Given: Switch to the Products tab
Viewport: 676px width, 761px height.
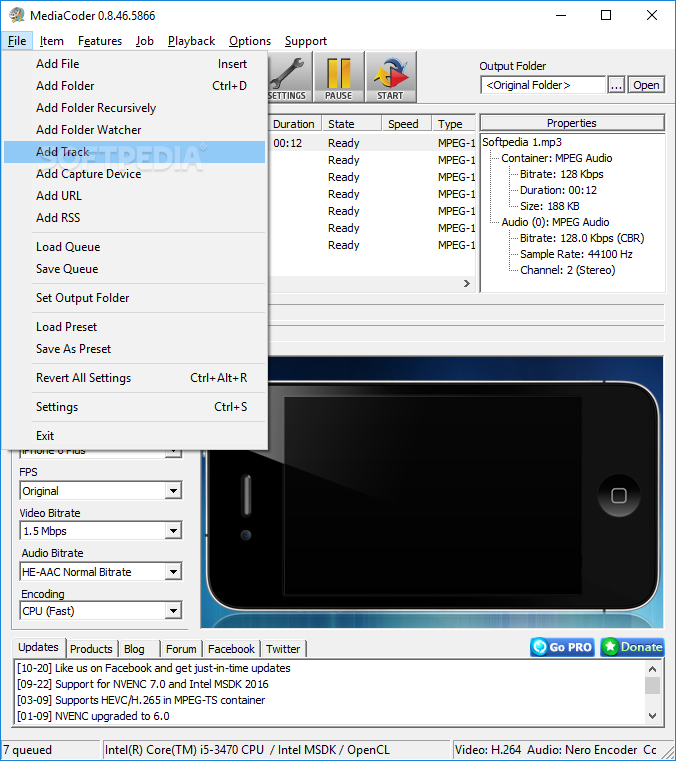Looking at the screenshot, I should click(x=91, y=649).
